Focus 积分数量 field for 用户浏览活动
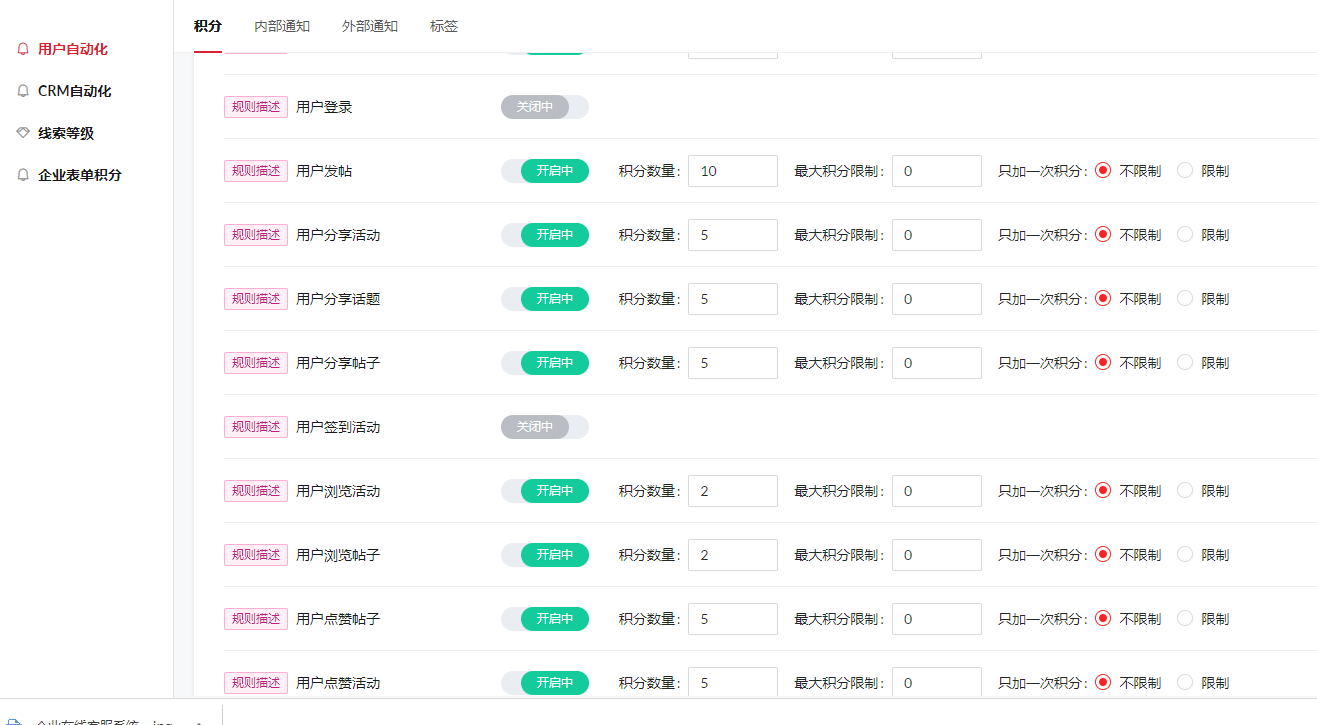This screenshot has height=725, width=1317. point(733,491)
